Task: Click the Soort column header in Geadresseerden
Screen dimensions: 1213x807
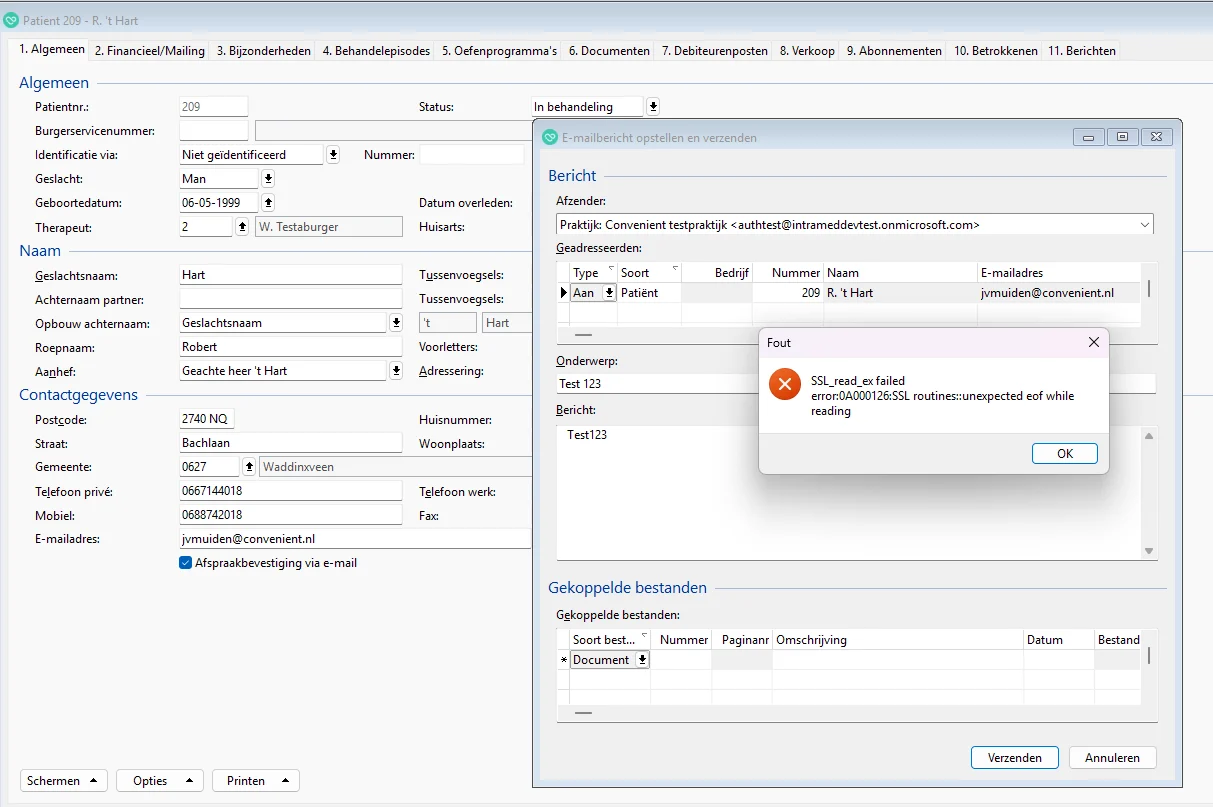Action: click(649, 273)
